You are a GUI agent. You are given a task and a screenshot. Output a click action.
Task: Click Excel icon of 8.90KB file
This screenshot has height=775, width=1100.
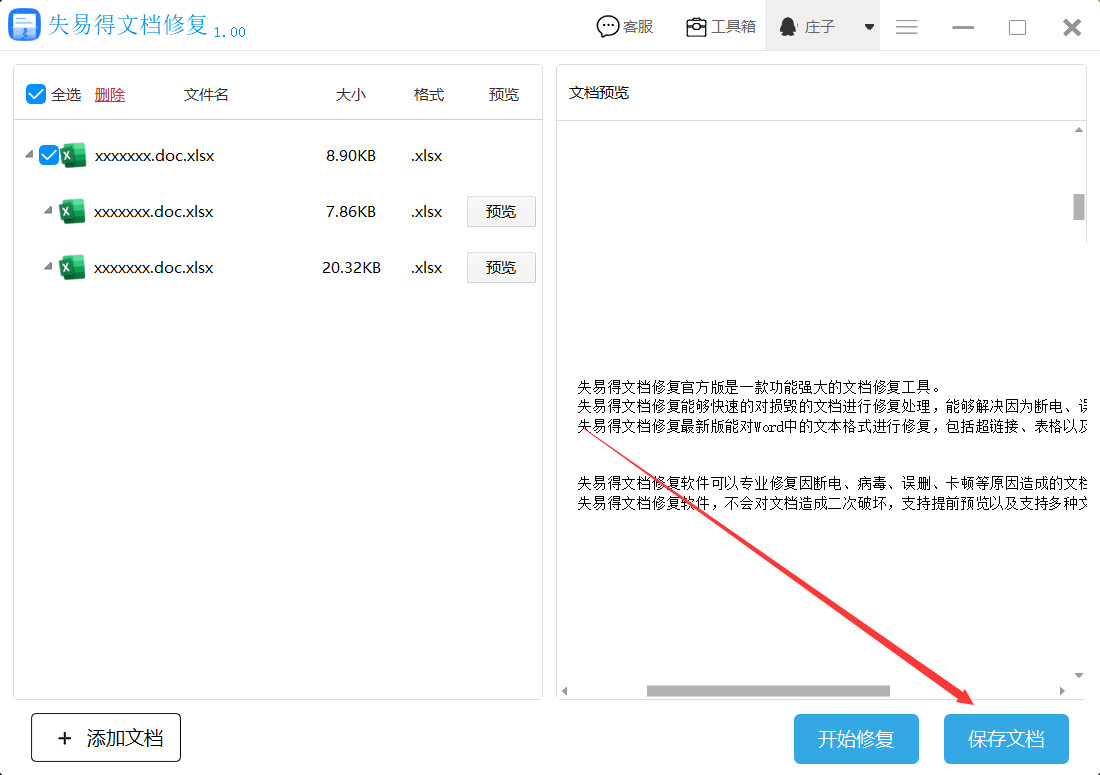tap(73, 155)
